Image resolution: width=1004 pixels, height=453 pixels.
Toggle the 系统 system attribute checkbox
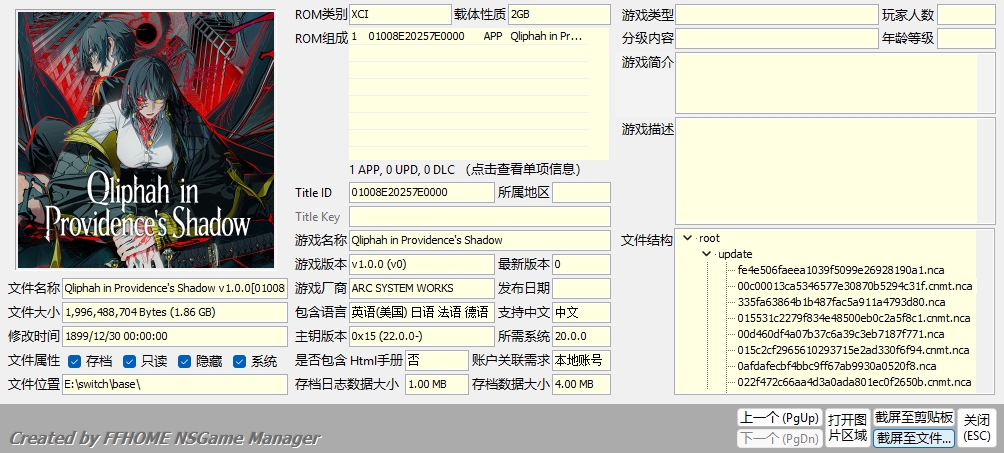[239, 361]
